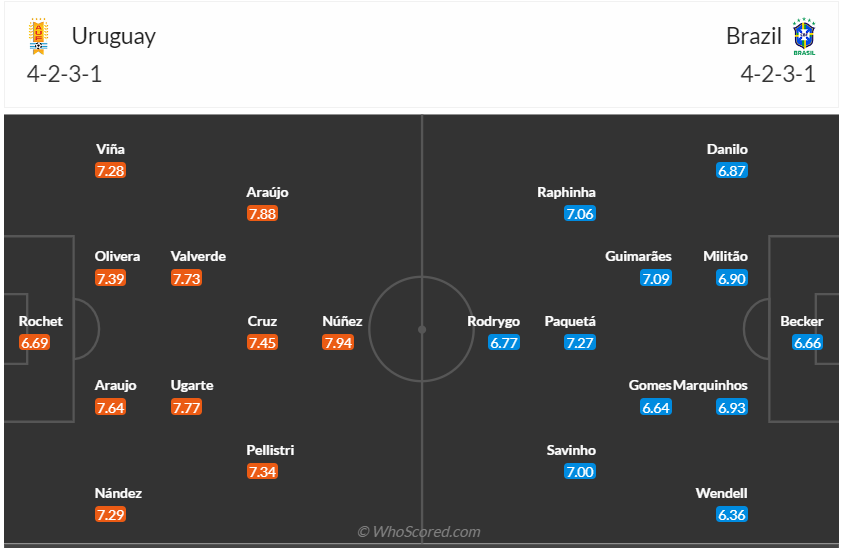The image size is (844, 548).
Task: Click the Uruguay team crest
Action: pos(39,36)
